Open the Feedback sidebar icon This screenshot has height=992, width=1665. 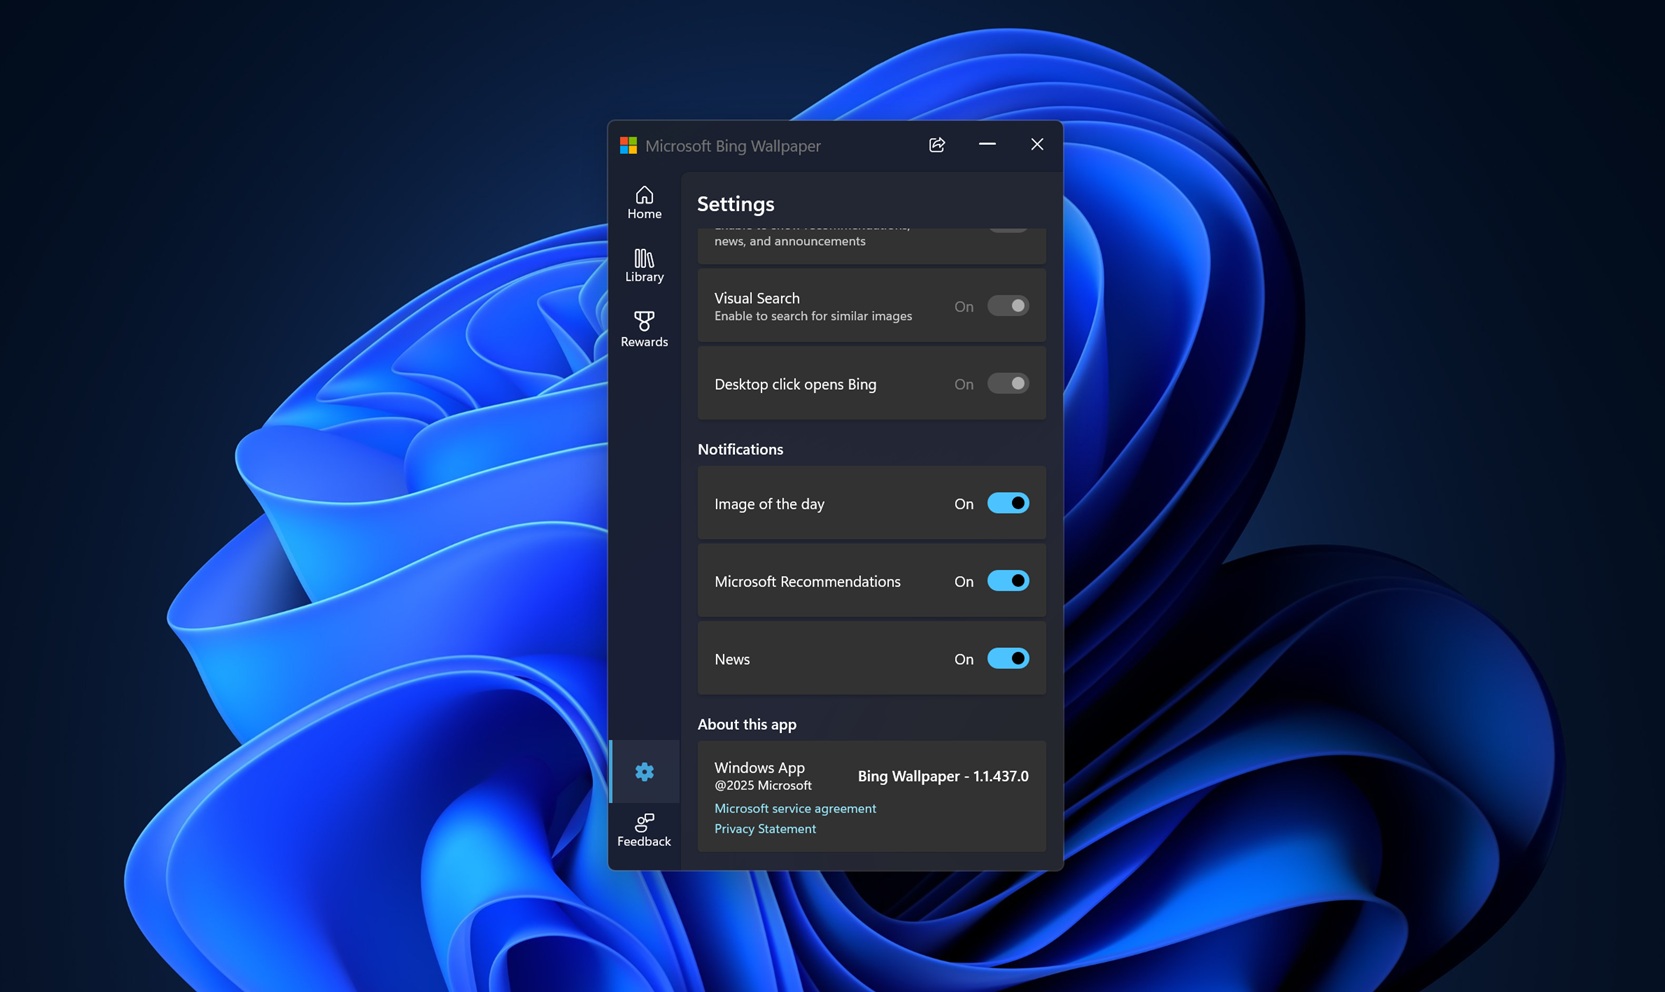[644, 829]
